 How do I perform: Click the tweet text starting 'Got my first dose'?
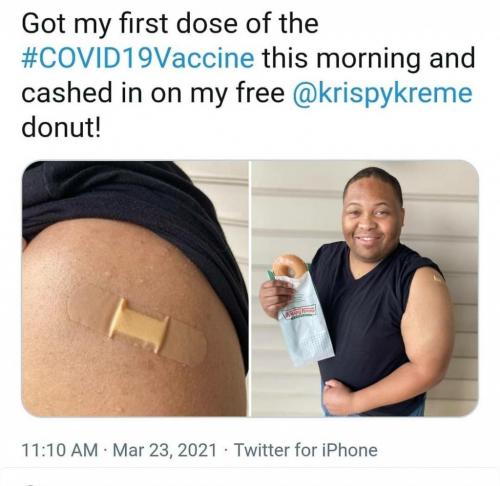coord(248,75)
